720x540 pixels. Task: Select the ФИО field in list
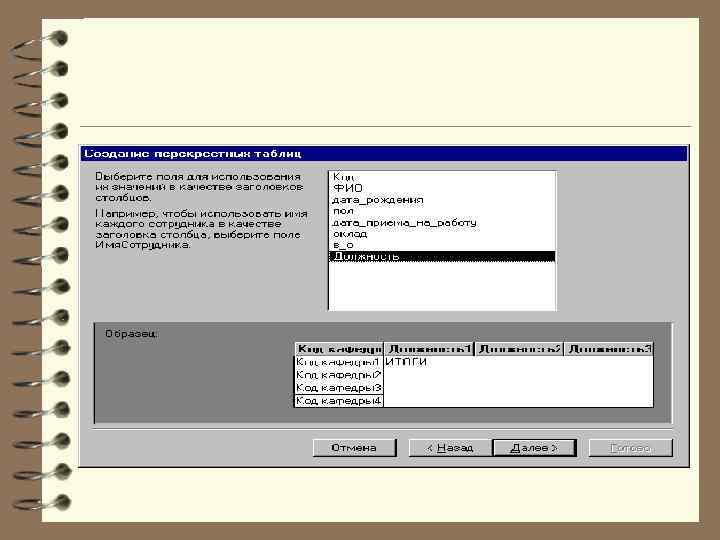442,188
